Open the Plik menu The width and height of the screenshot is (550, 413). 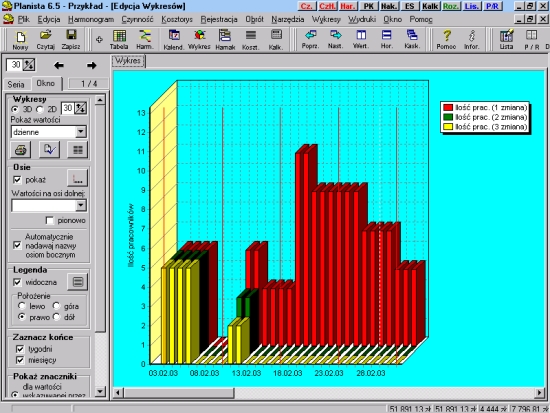24,19
